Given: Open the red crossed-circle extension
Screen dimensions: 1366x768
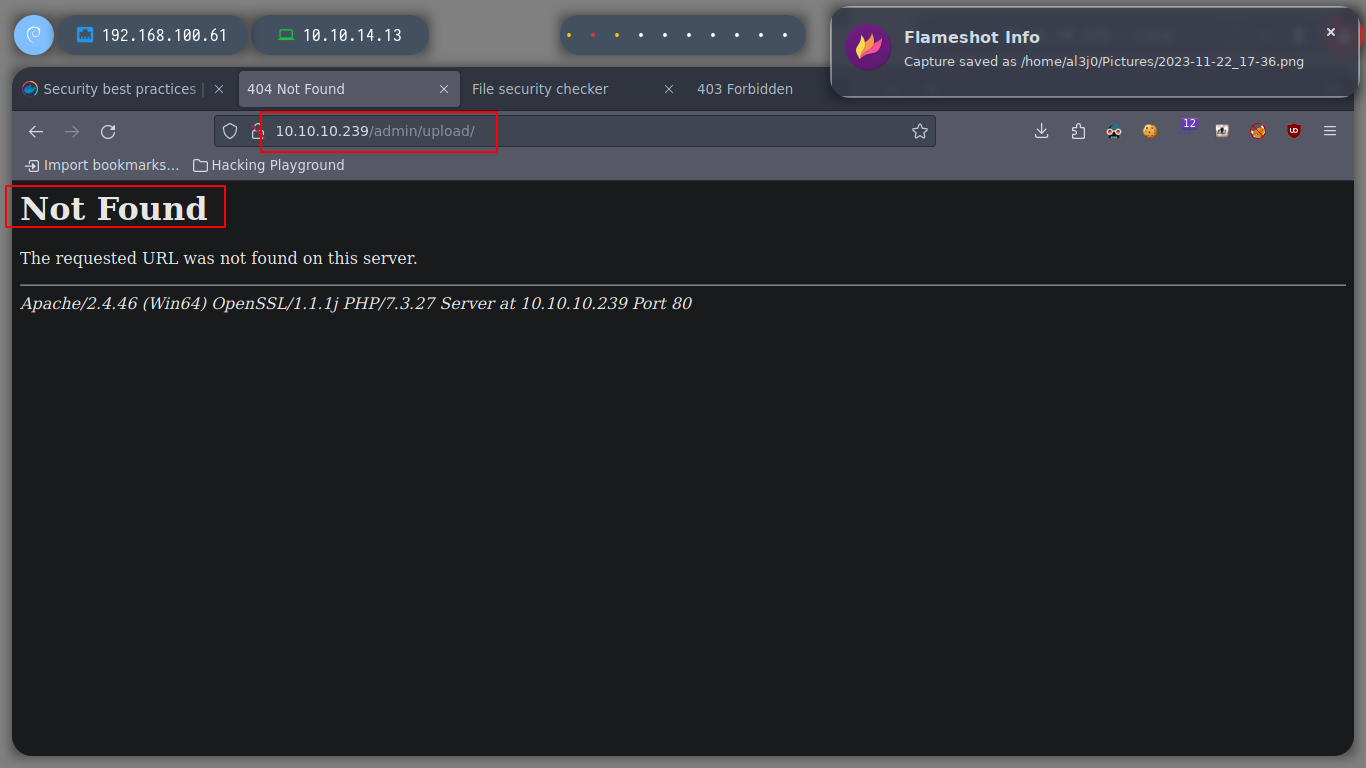Looking at the screenshot, I should [x=1258, y=131].
